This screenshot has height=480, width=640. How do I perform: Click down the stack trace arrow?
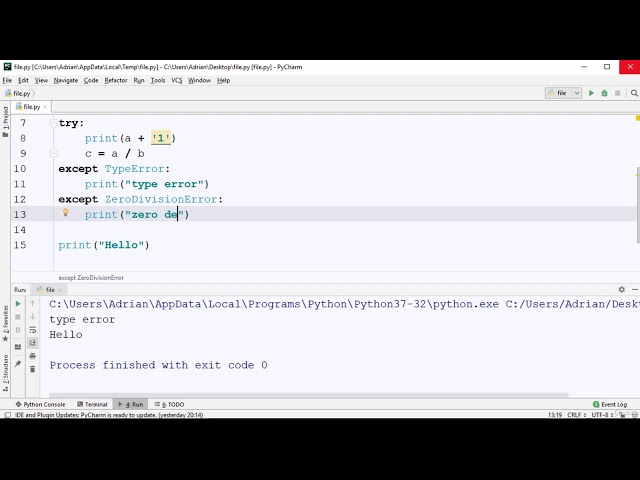pyautogui.click(x=33, y=316)
